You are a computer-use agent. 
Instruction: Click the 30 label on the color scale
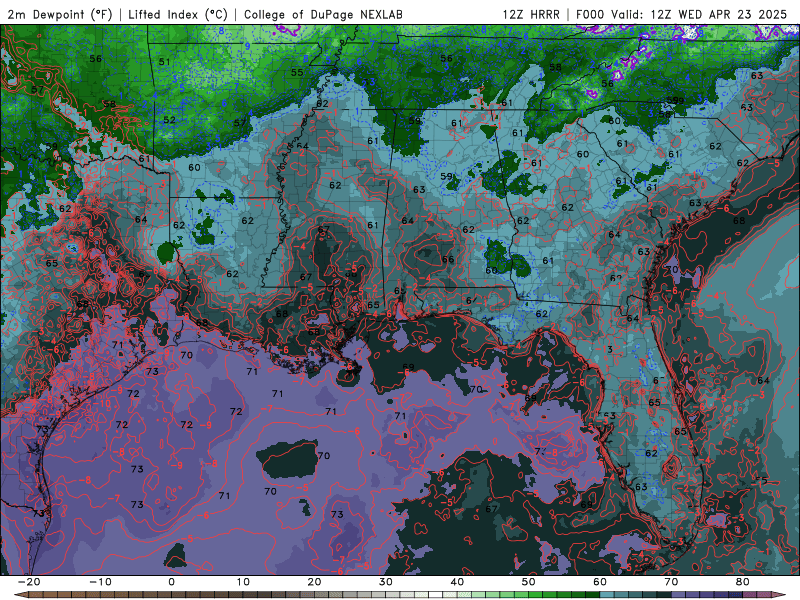click(x=386, y=582)
